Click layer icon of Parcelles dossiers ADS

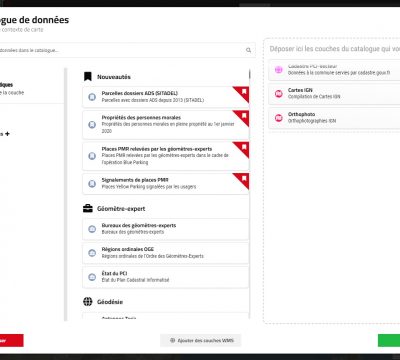[92, 97]
